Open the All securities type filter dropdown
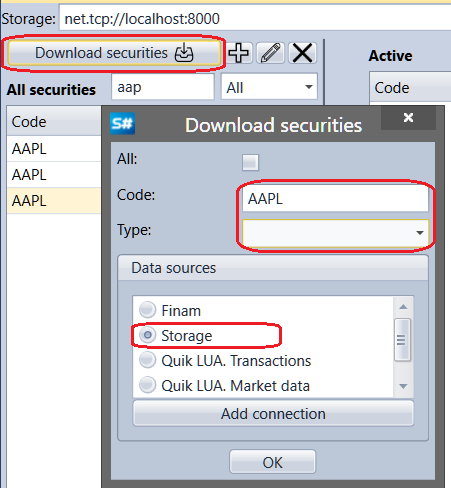The image size is (451, 488). [x=269, y=88]
